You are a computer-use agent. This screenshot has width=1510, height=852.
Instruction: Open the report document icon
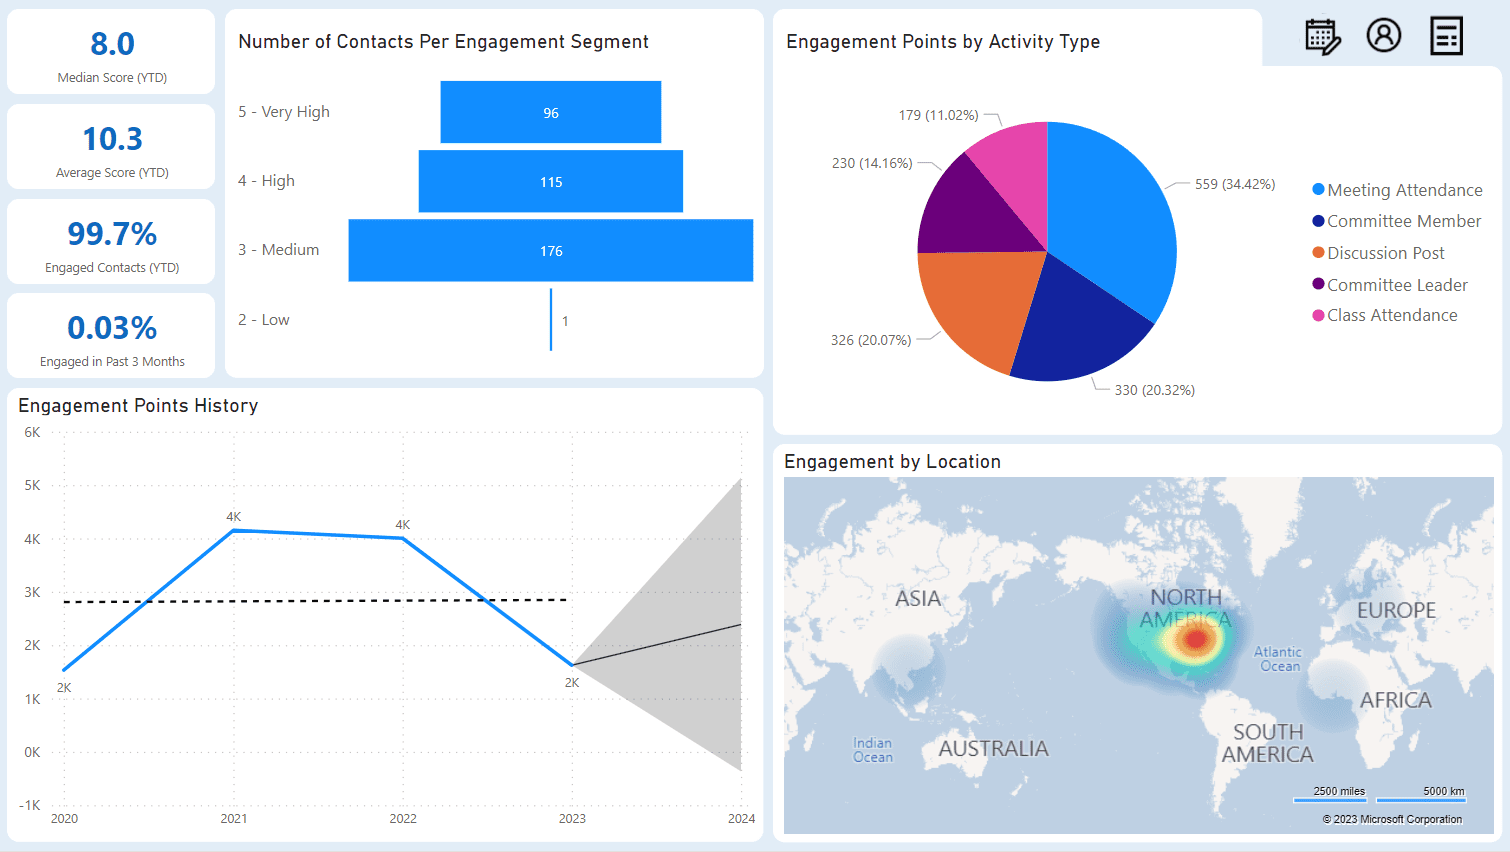point(1446,36)
